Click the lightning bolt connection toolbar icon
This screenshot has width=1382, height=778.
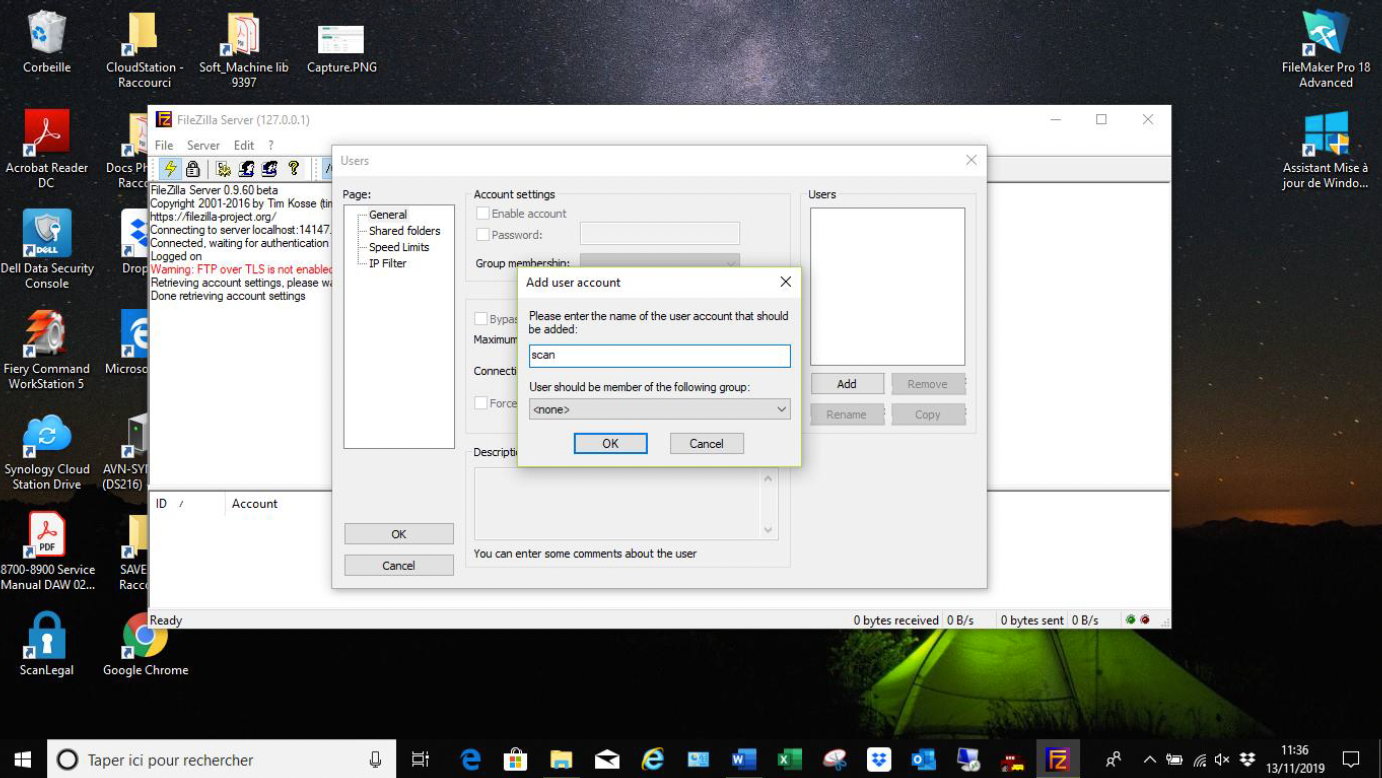170,169
